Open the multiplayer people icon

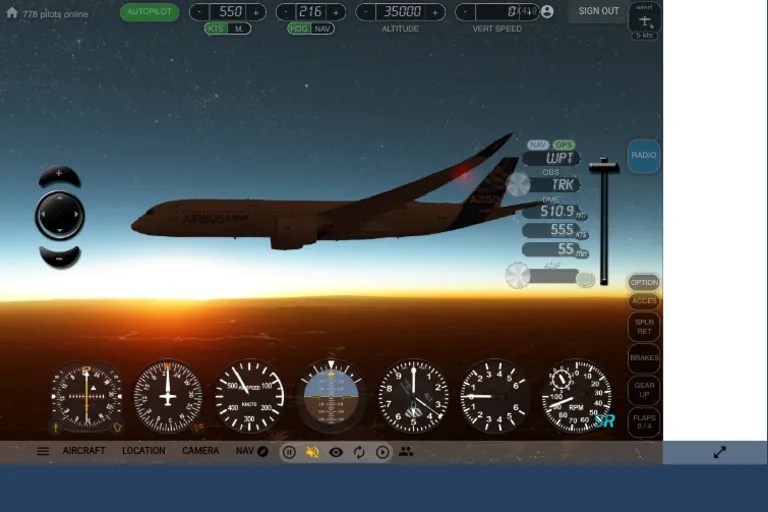406,451
